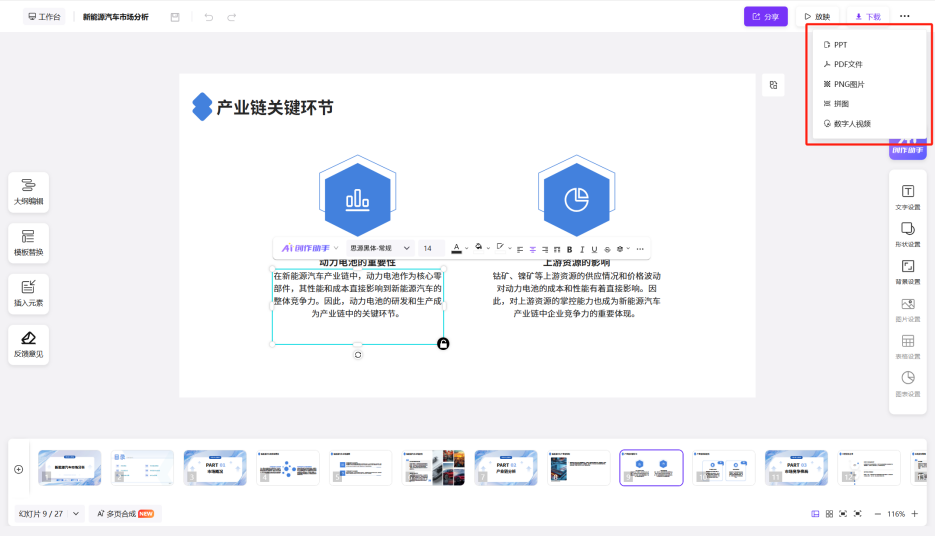Expand the border pen dropdown arrow
This screenshot has width=935, height=537.
click(510, 248)
